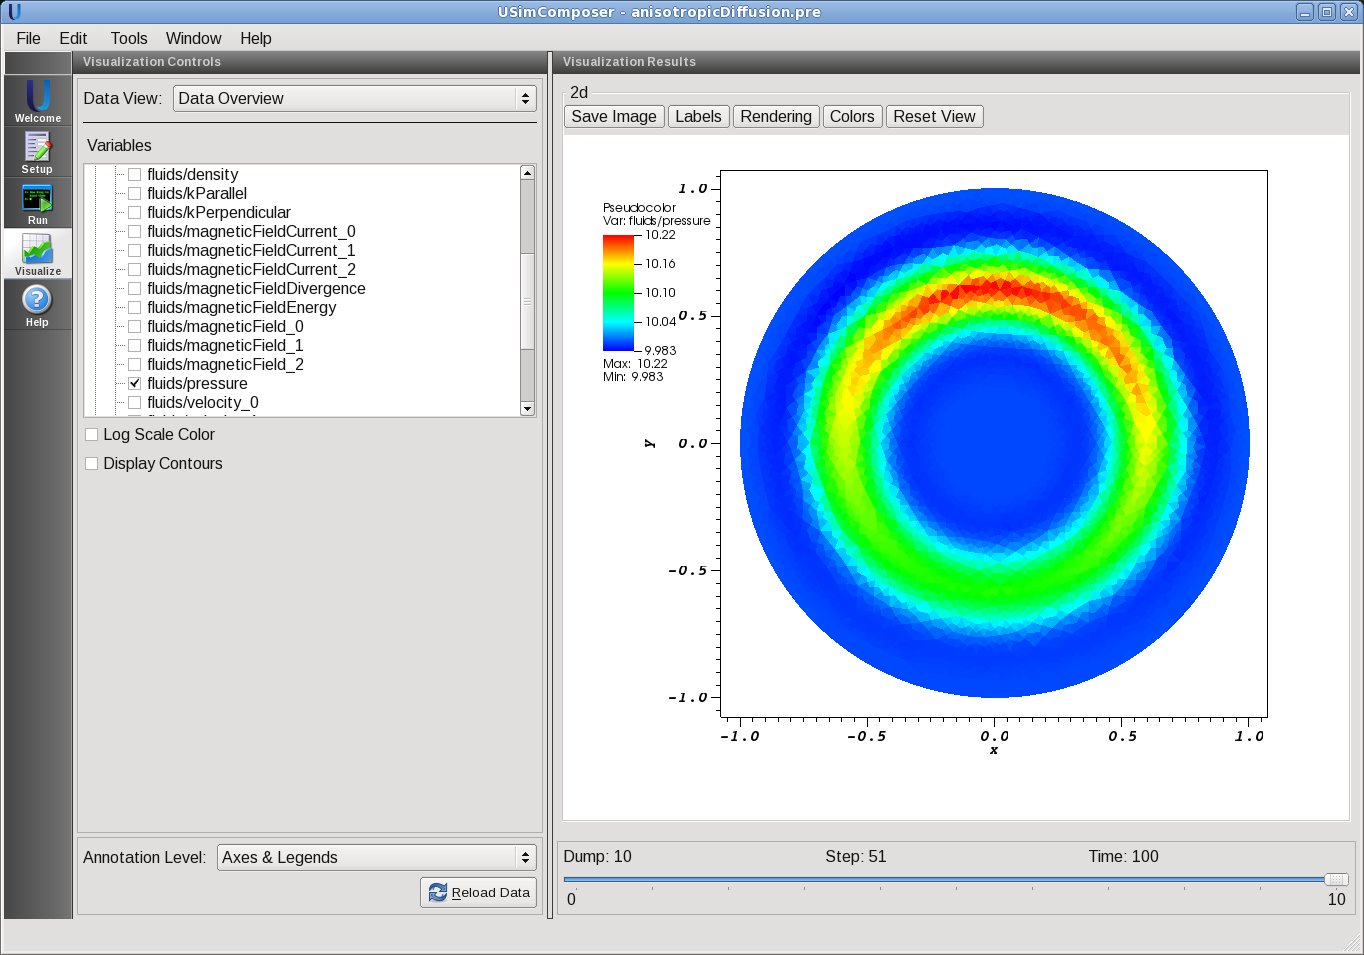Screen dimensions: 1364x955
Task: Expand the Annotation Level dropdown
Action: [376, 858]
